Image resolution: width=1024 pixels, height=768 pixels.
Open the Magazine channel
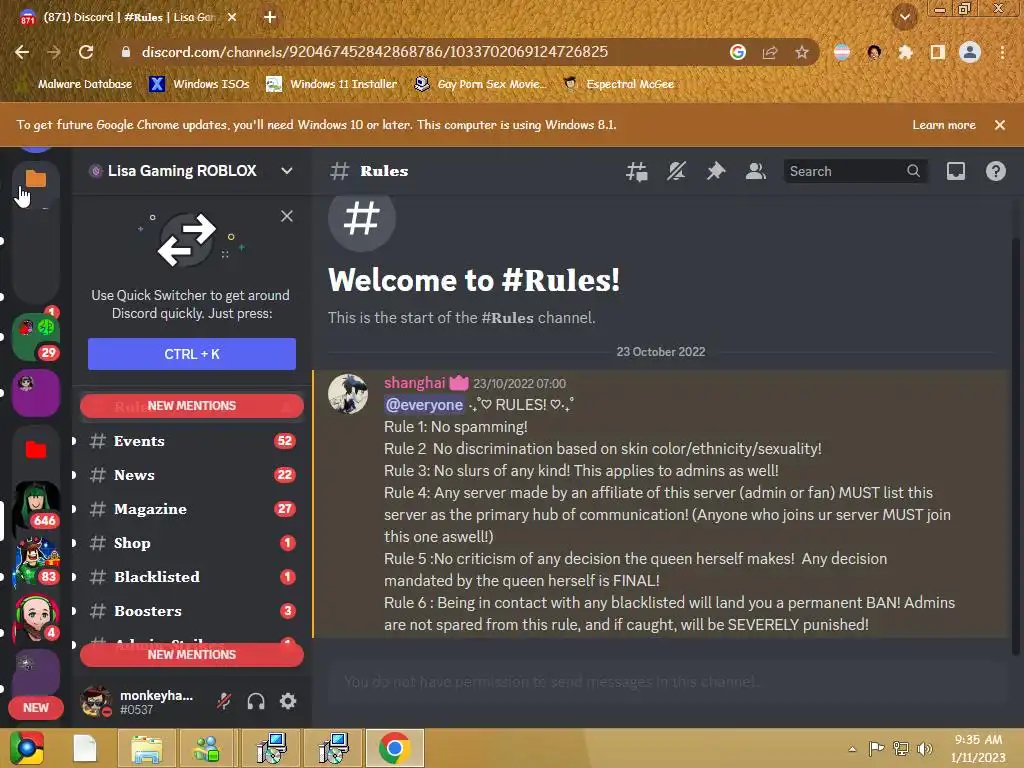[191, 509]
